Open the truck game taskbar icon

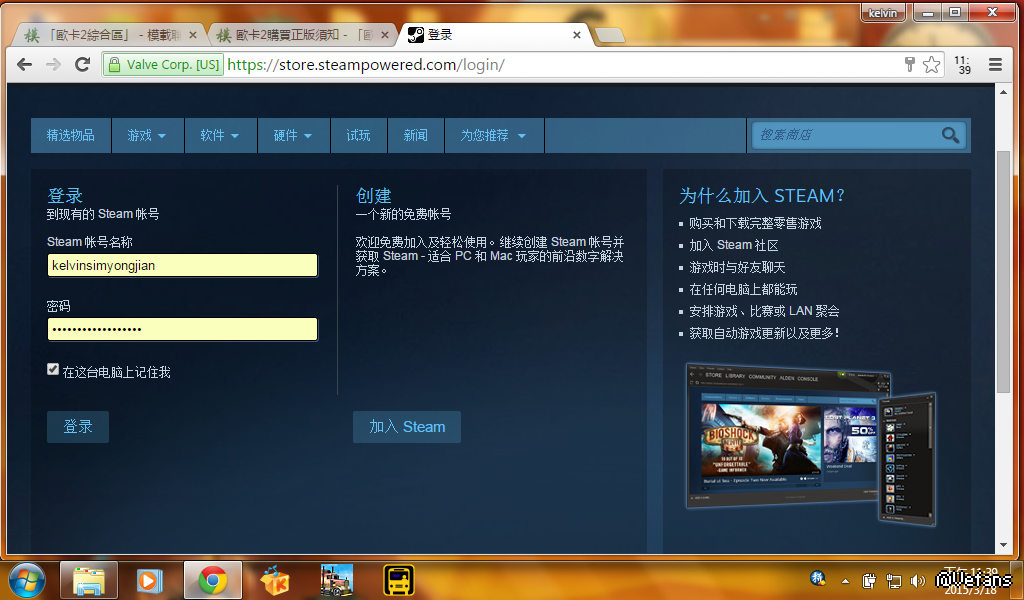click(x=337, y=580)
